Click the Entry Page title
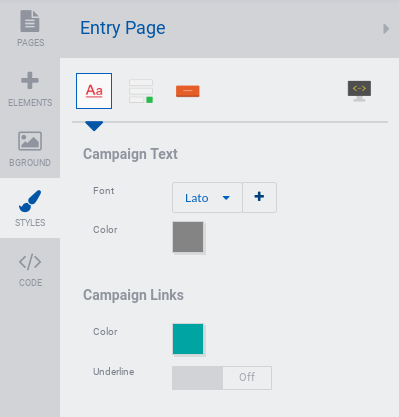The height and width of the screenshot is (417, 399). point(123,28)
